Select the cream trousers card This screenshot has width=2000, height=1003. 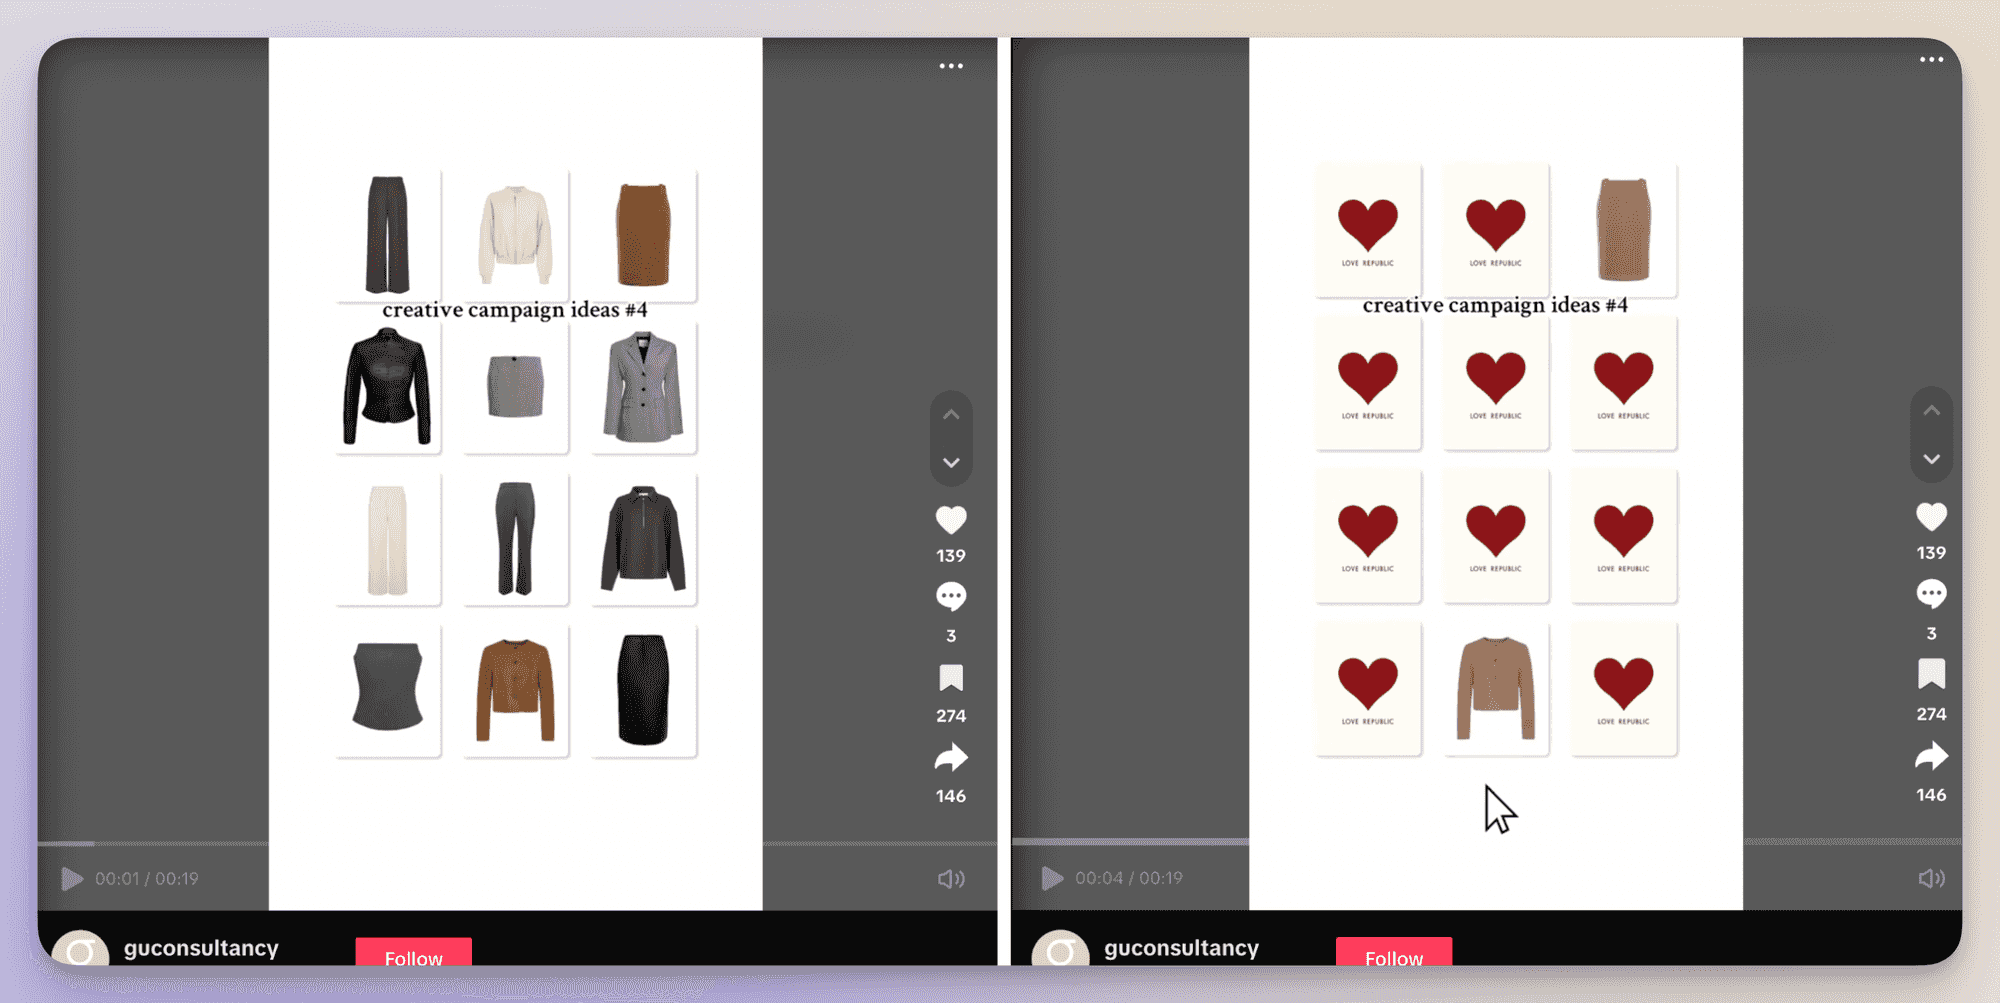[388, 539]
